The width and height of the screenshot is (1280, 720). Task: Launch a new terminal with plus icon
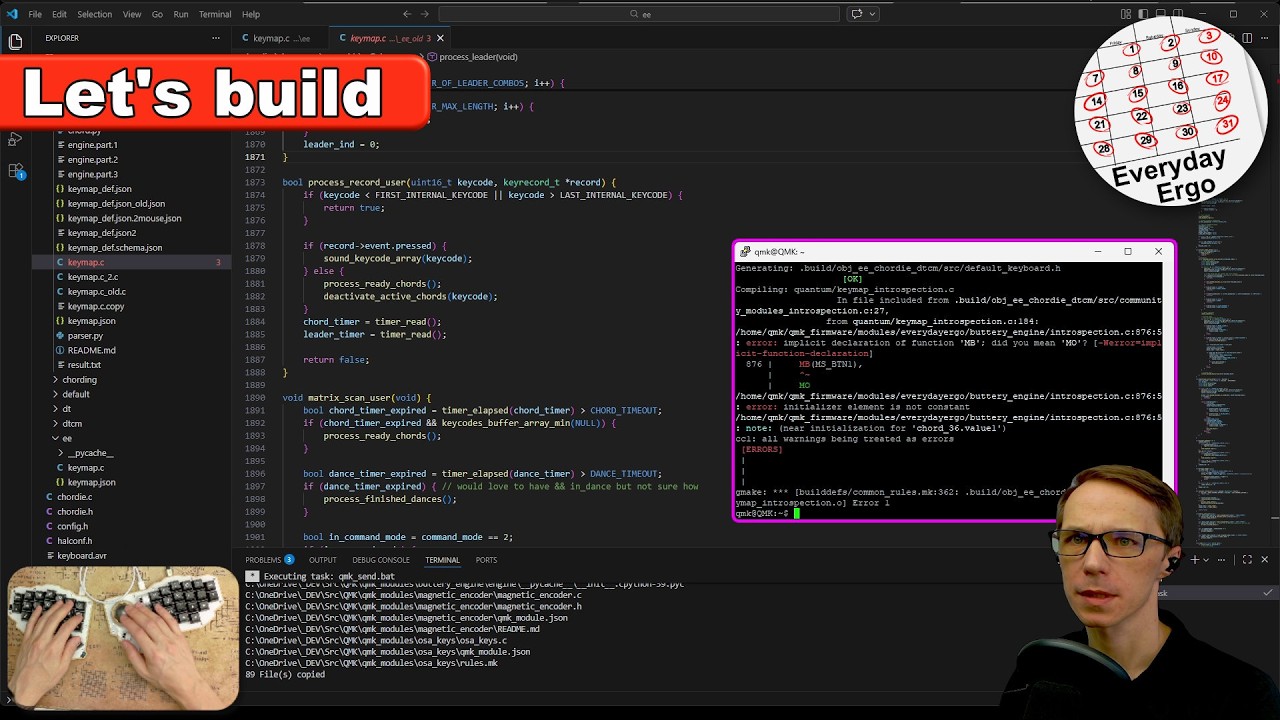tap(1194, 560)
